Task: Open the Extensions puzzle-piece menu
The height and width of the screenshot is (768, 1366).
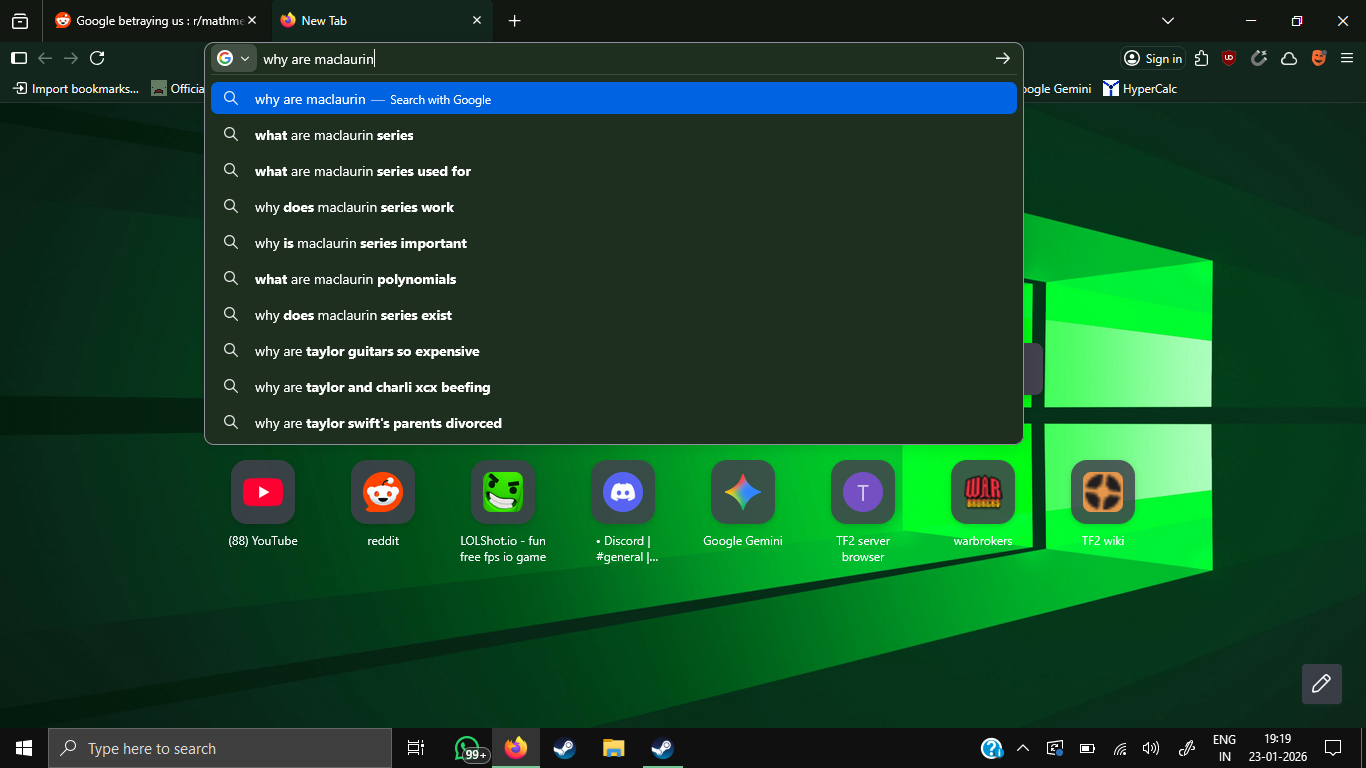Action: coord(1202,58)
